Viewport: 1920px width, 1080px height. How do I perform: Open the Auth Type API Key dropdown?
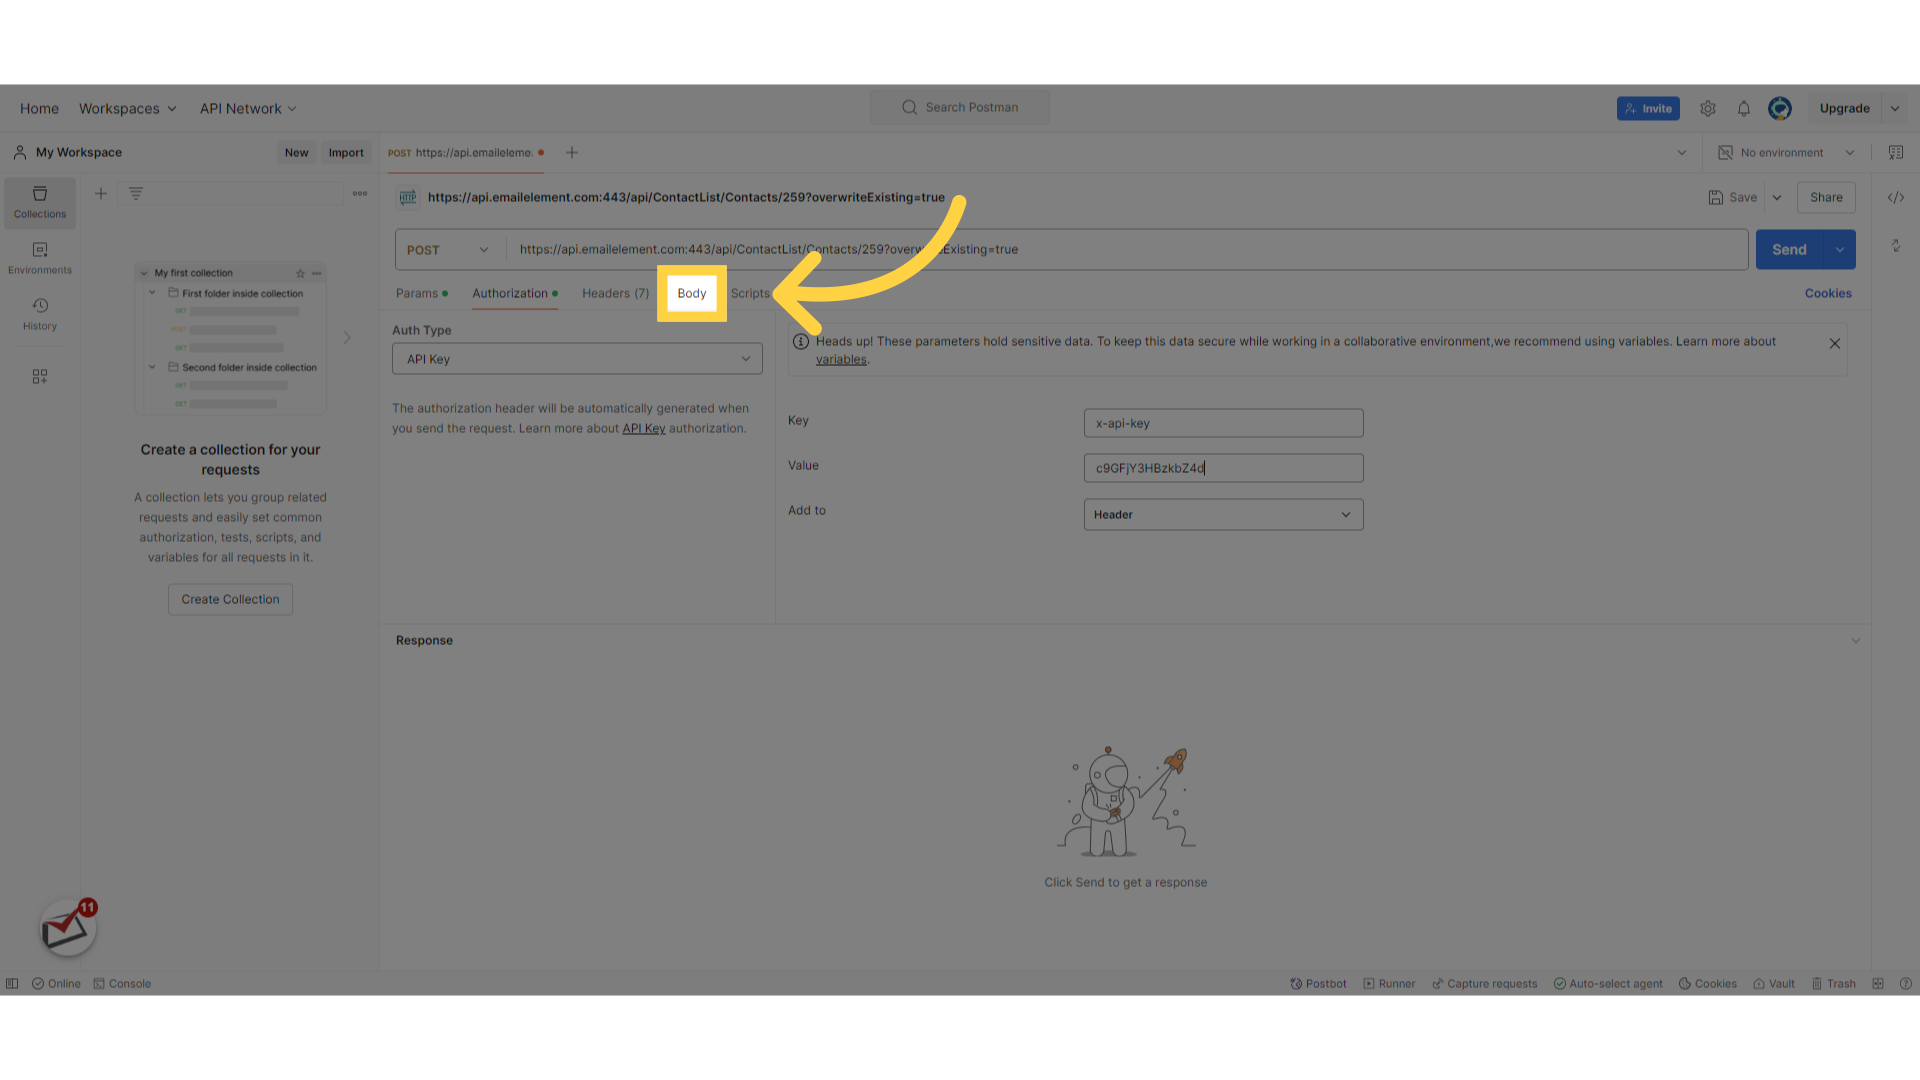click(577, 359)
